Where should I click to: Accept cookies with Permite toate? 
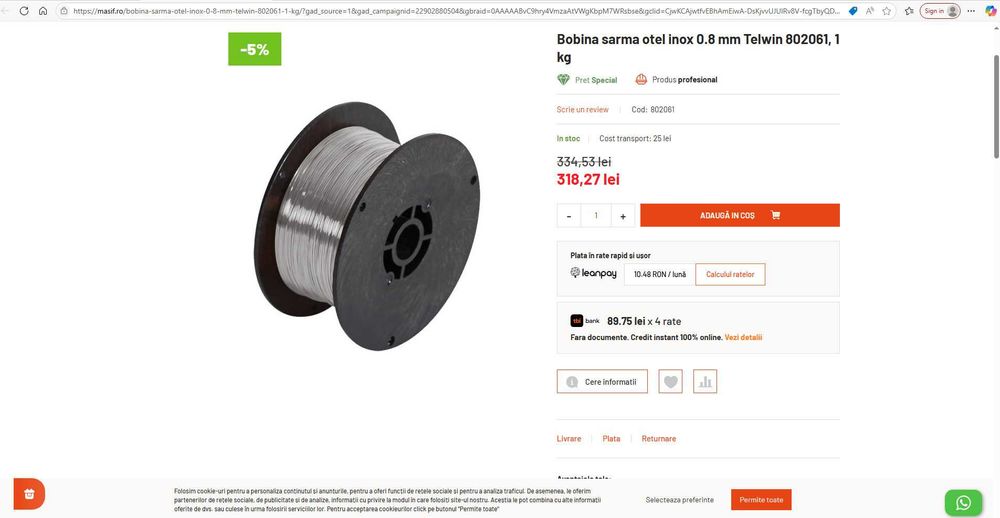[761, 500]
